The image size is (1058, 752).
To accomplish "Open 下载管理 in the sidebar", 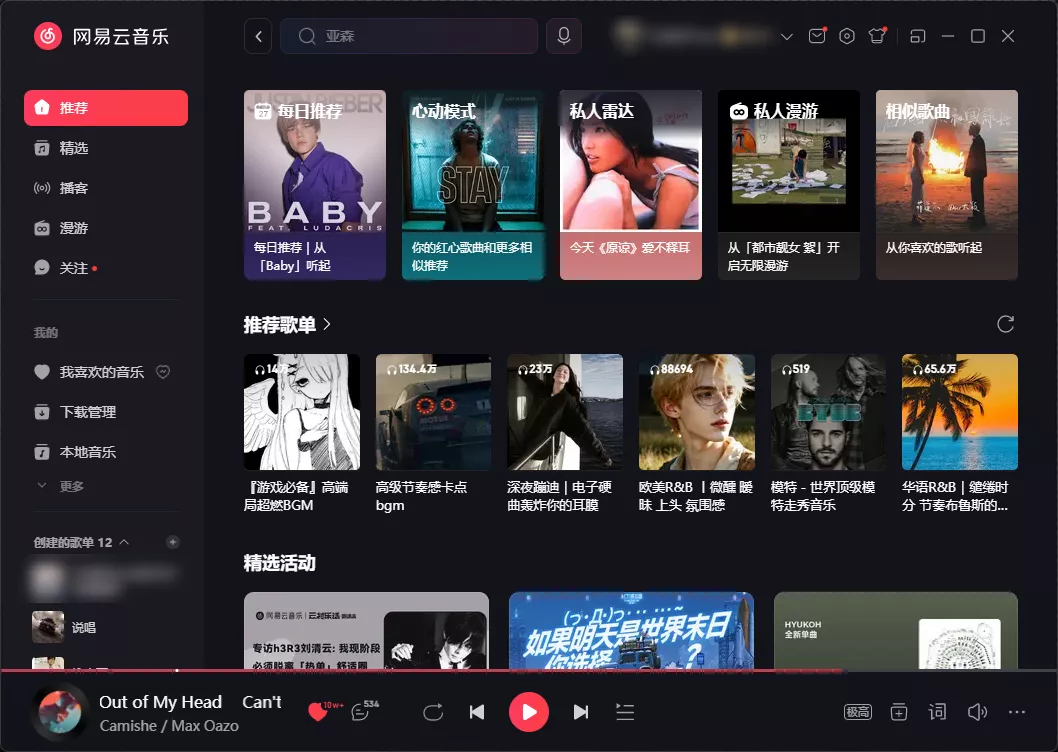I will [x=106, y=412].
